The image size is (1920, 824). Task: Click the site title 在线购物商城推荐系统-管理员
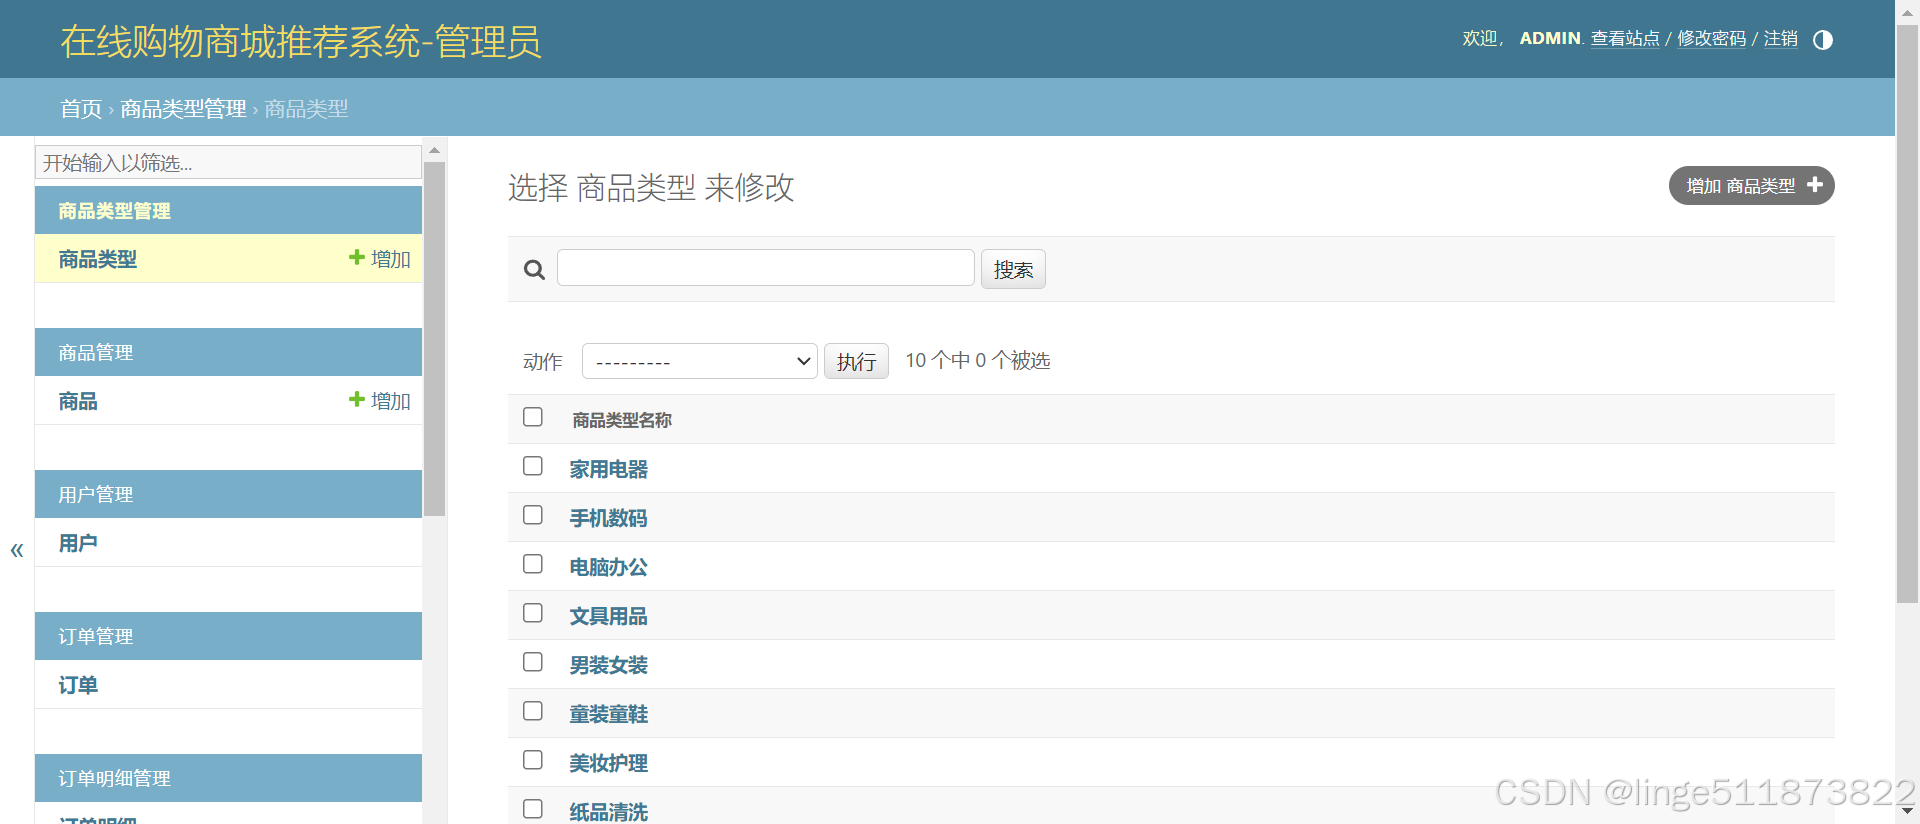point(301,41)
